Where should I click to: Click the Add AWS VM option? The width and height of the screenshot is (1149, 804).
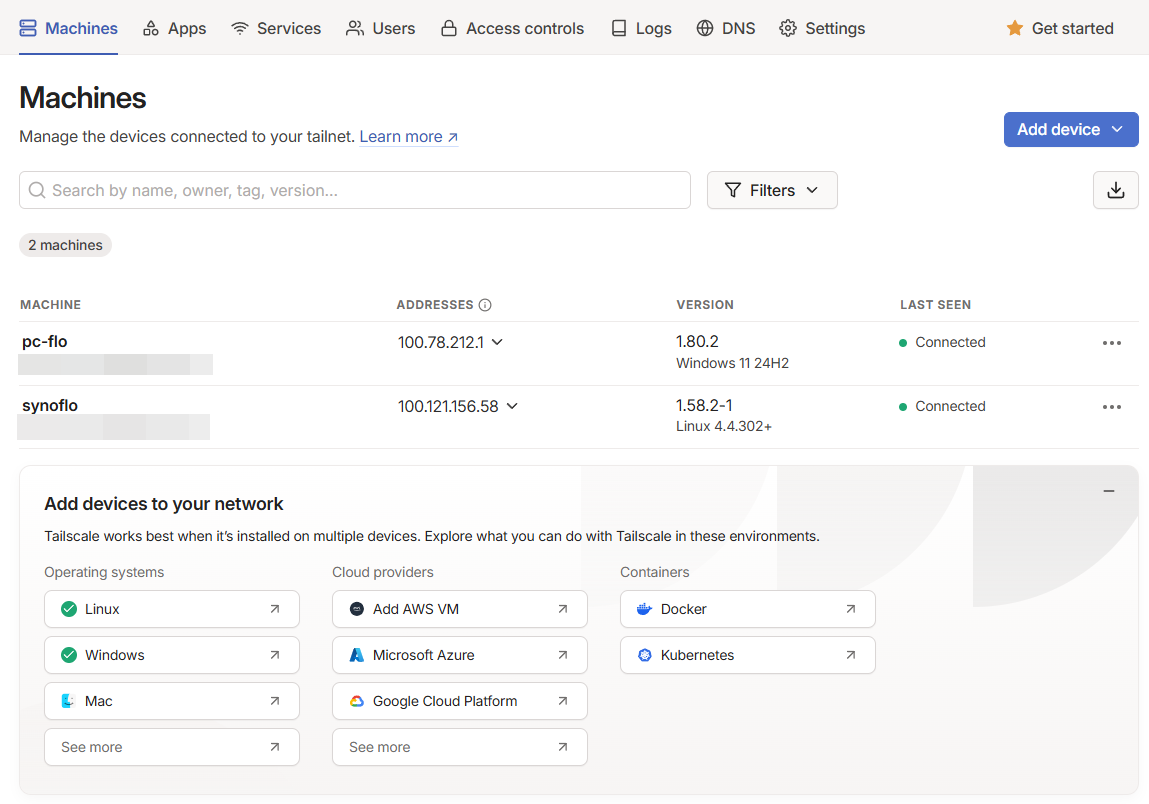pos(459,609)
